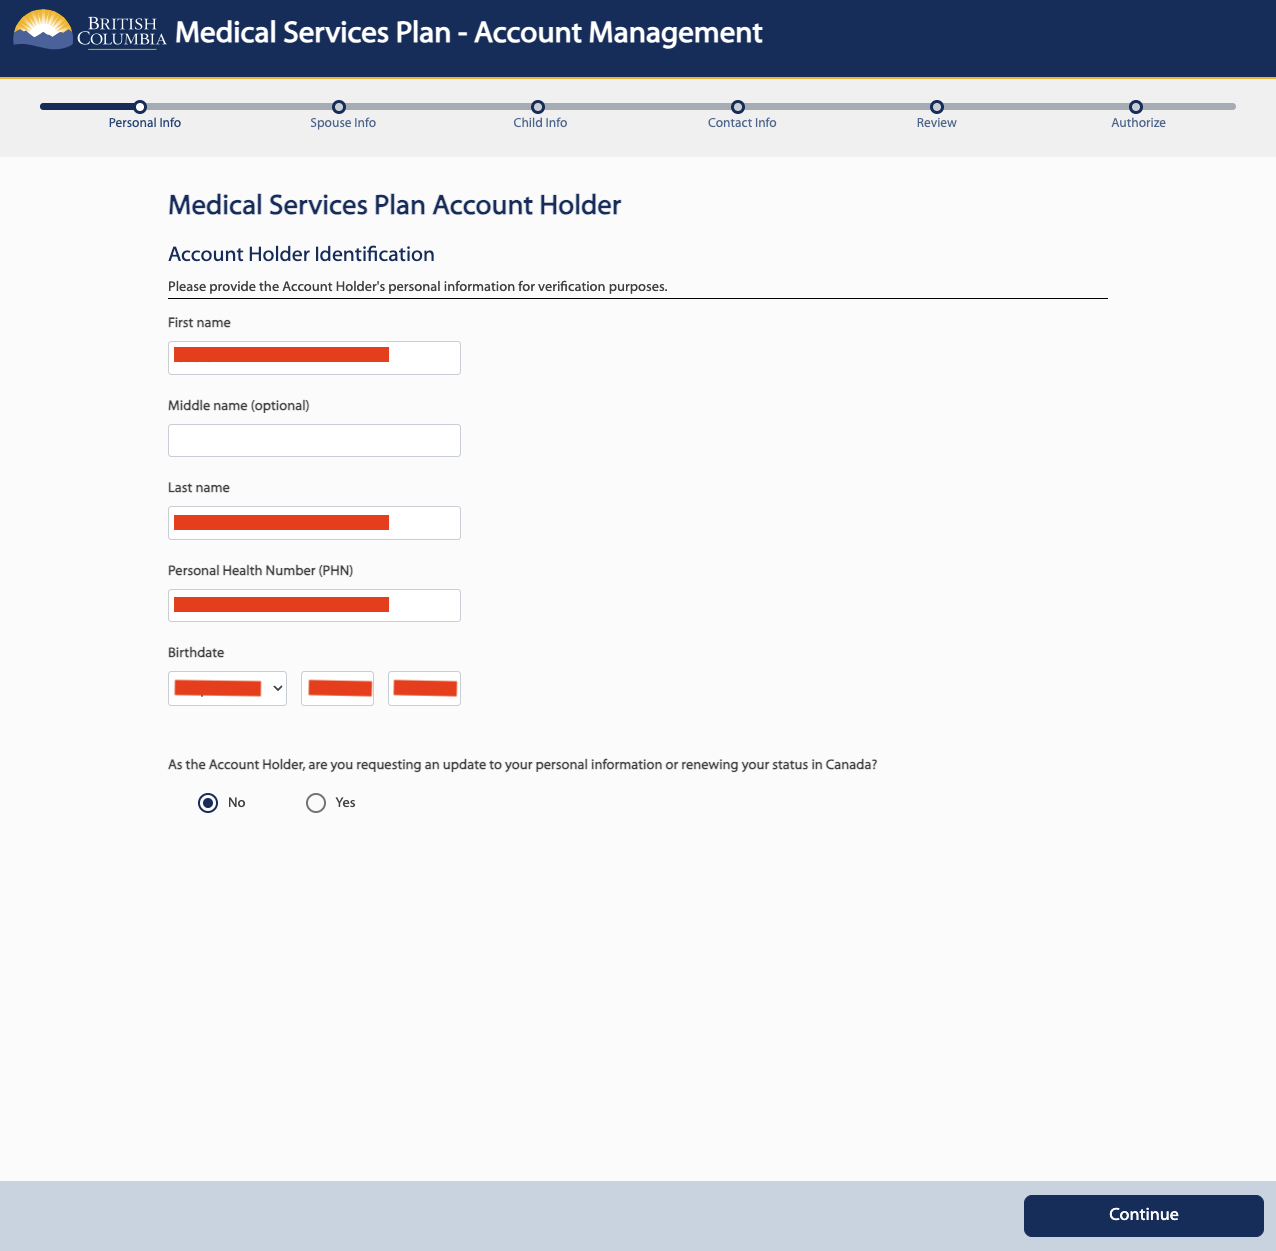Go to Spouse Info step label
Image resolution: width=1276 pixels, height=1251 pixels.
pos(343,123)
